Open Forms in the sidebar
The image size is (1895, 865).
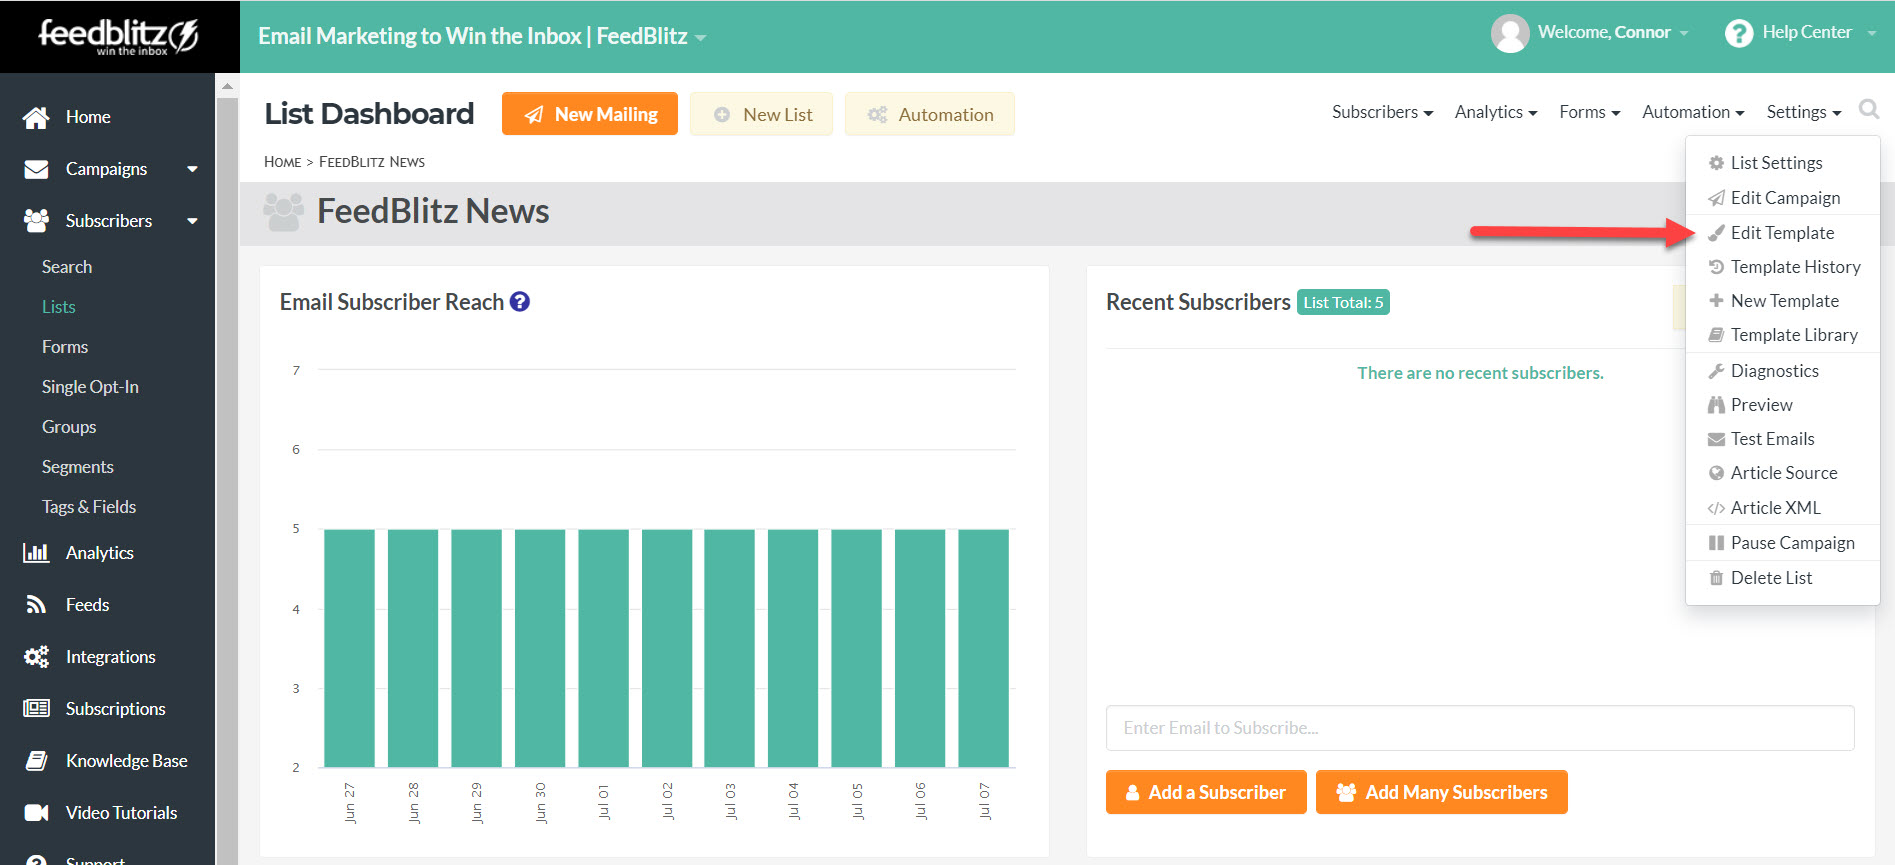[x=65, y=347]
